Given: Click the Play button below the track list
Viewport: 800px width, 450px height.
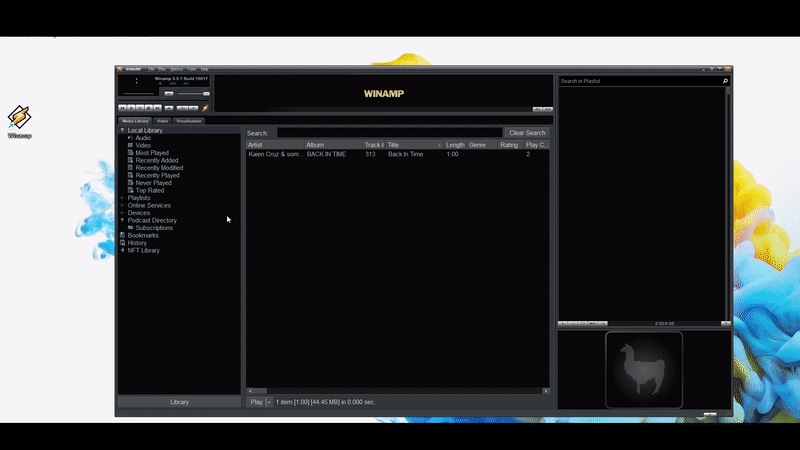Looking at the screenshot, I should coord(256,402).
